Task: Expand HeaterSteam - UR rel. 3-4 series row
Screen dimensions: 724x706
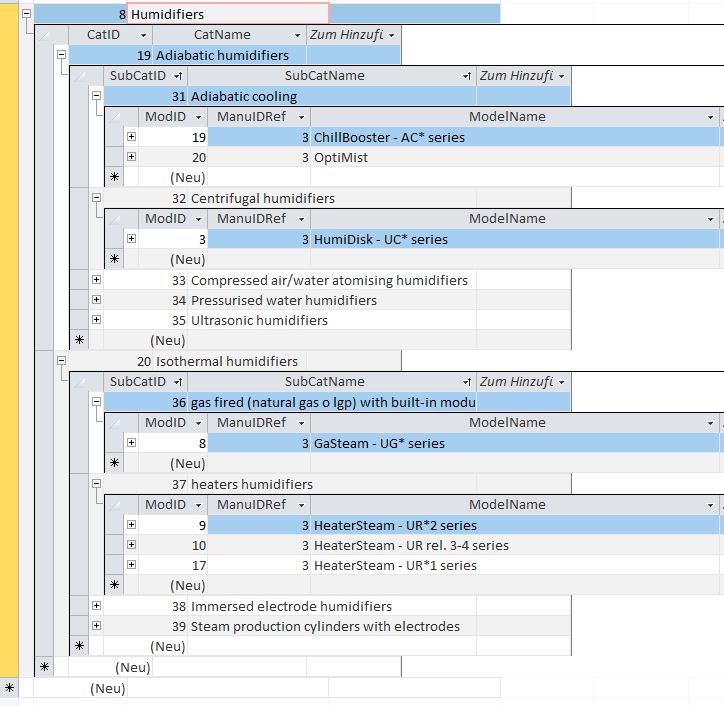Action: coord(132,545)
